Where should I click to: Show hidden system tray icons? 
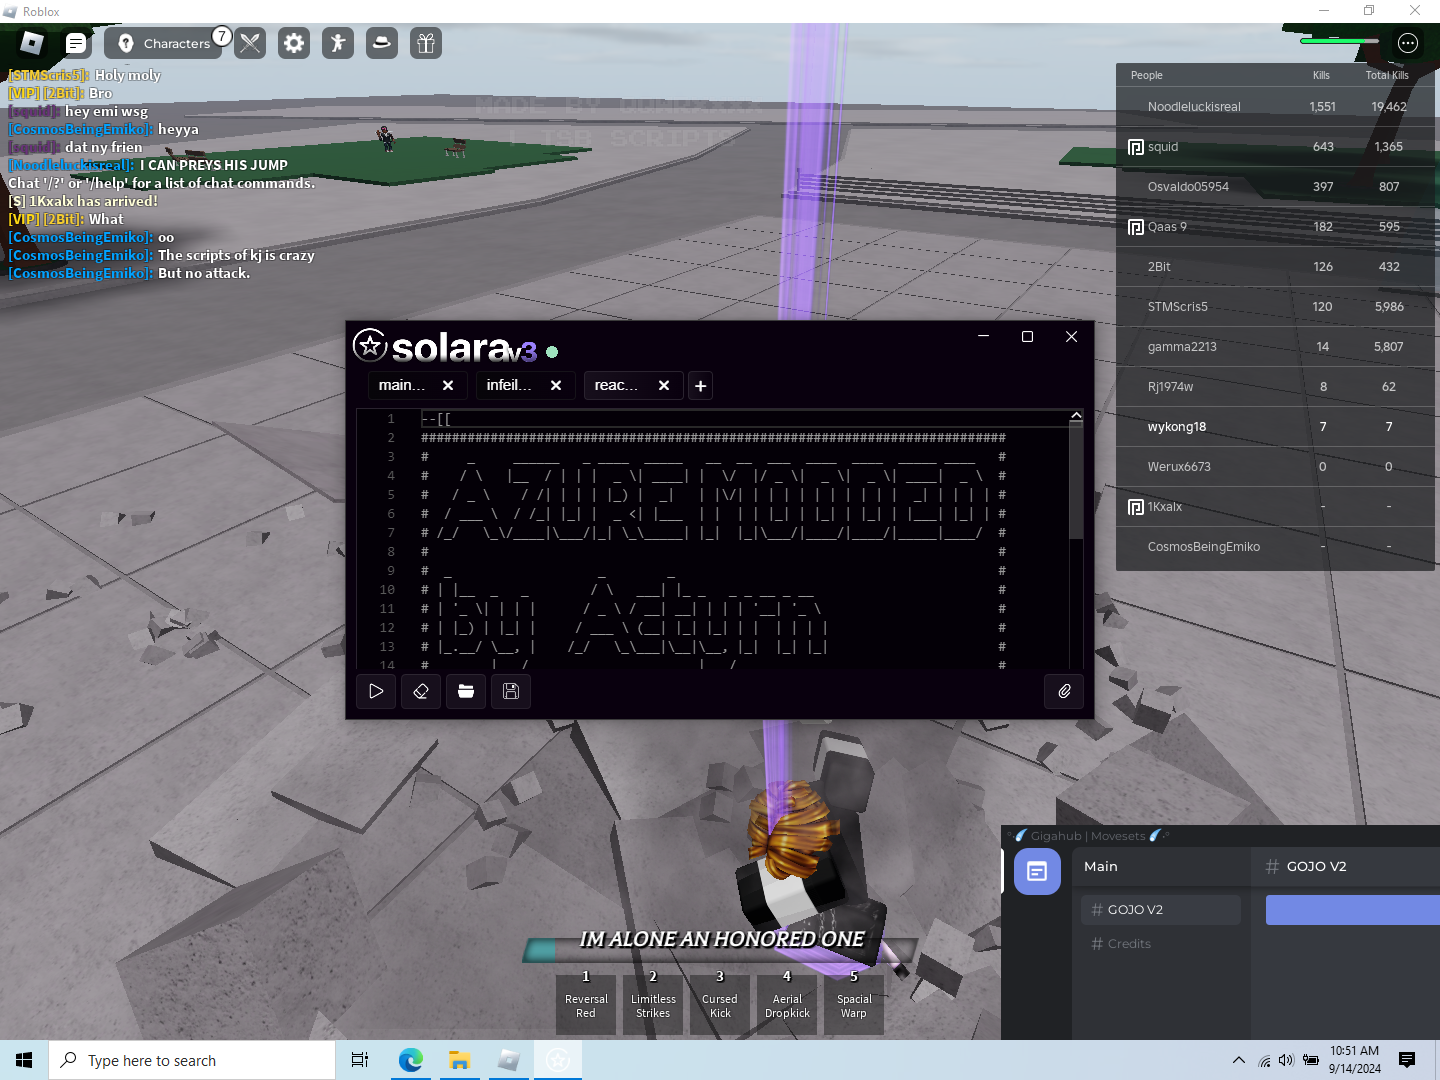tap(1239, 1060)
